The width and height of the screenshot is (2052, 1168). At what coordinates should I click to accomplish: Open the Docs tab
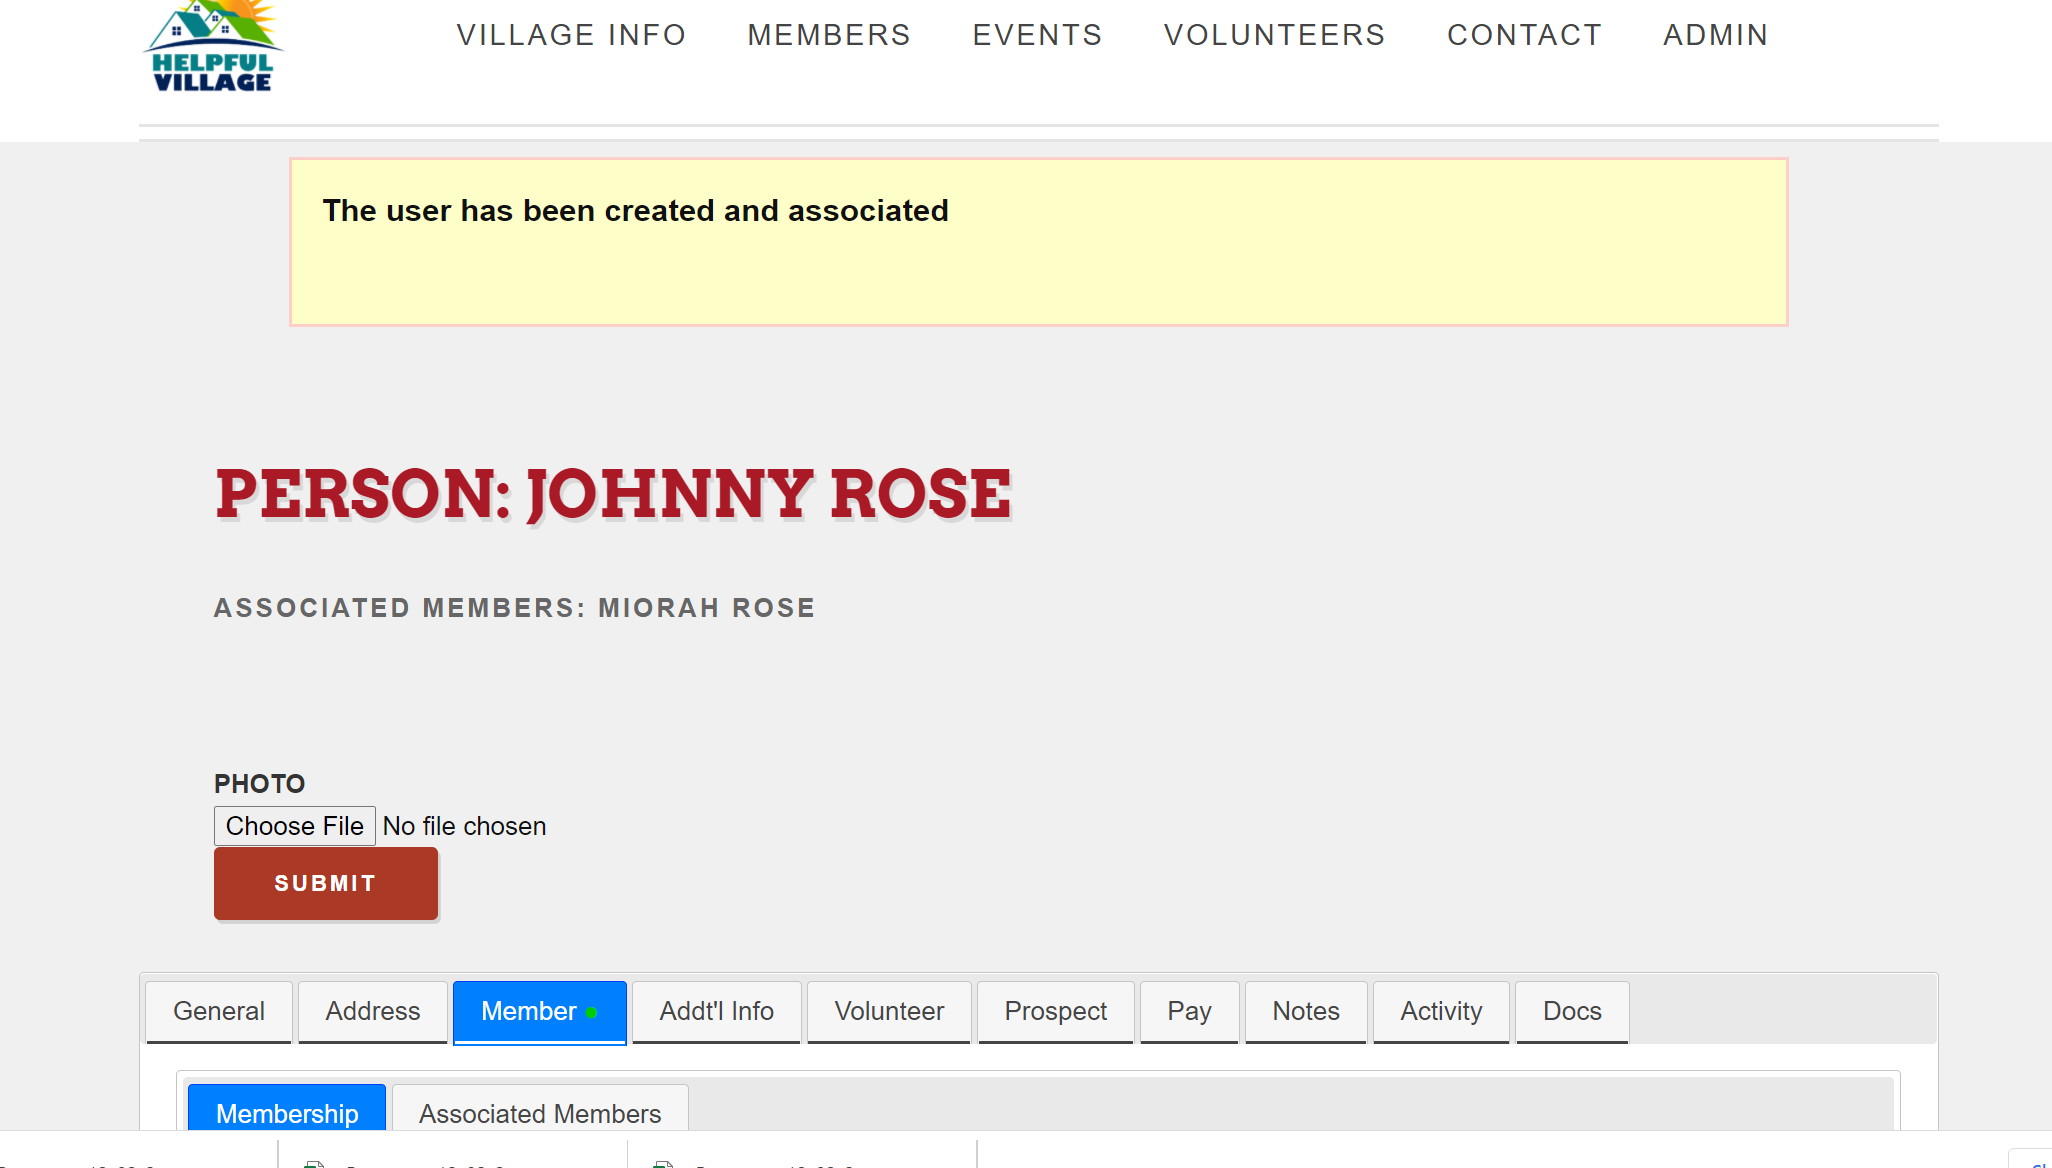1572,1012
